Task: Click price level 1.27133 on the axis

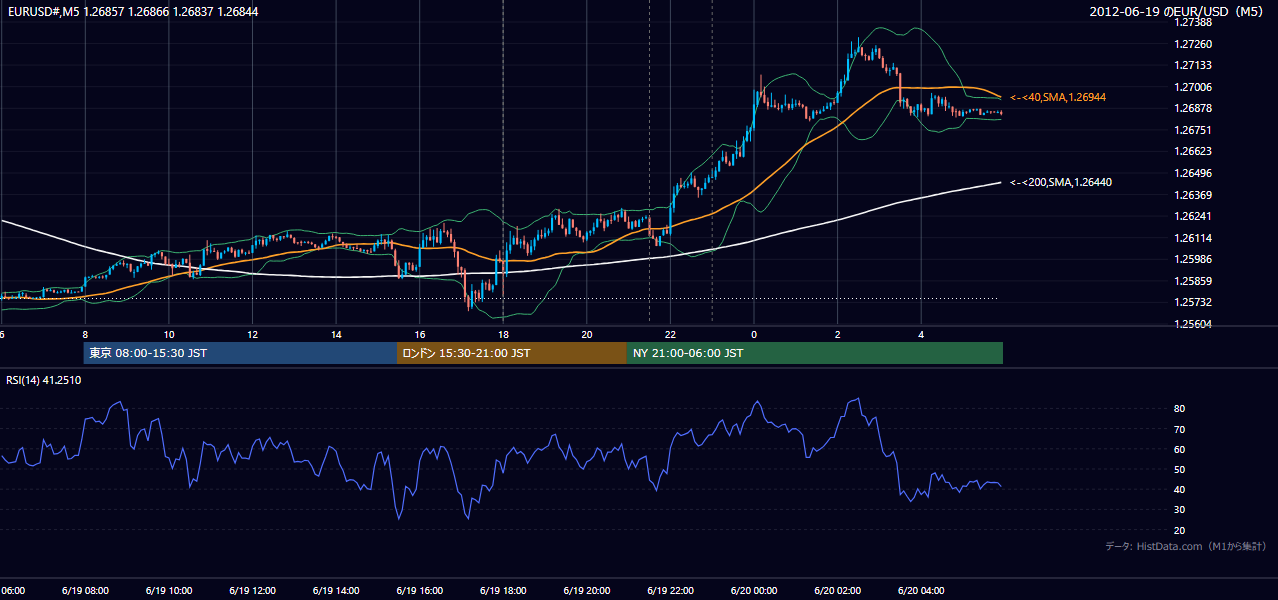Action: [1192, 65]
